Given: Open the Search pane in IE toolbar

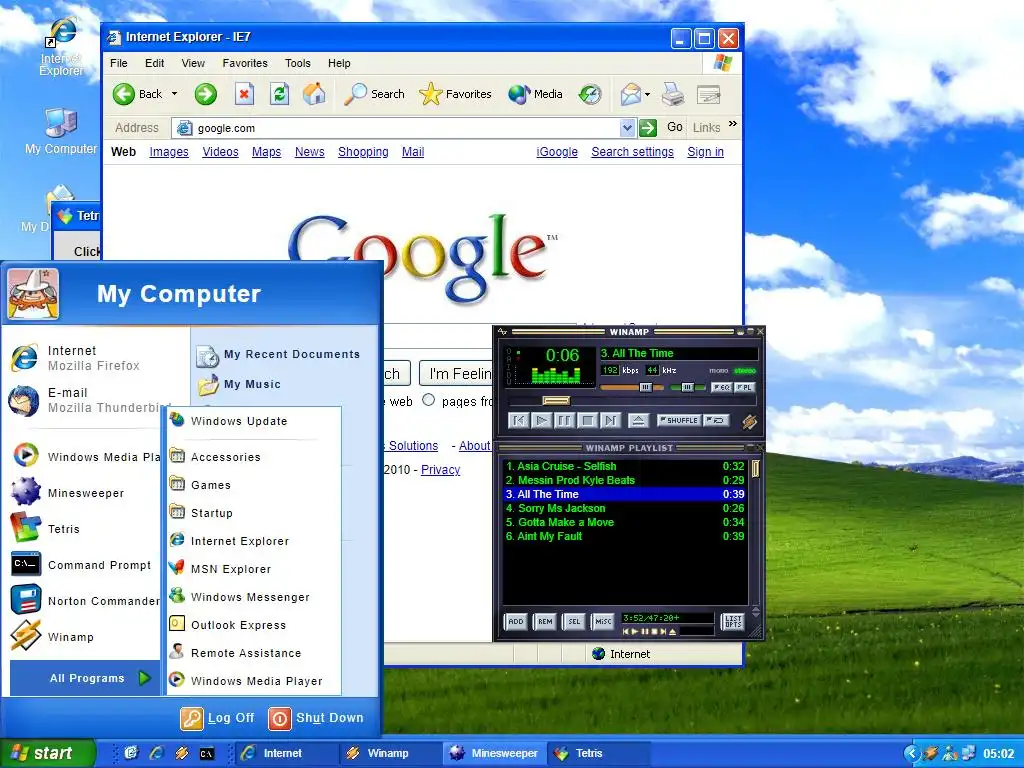Looking at the screenshot, I should tap(375, 94).
